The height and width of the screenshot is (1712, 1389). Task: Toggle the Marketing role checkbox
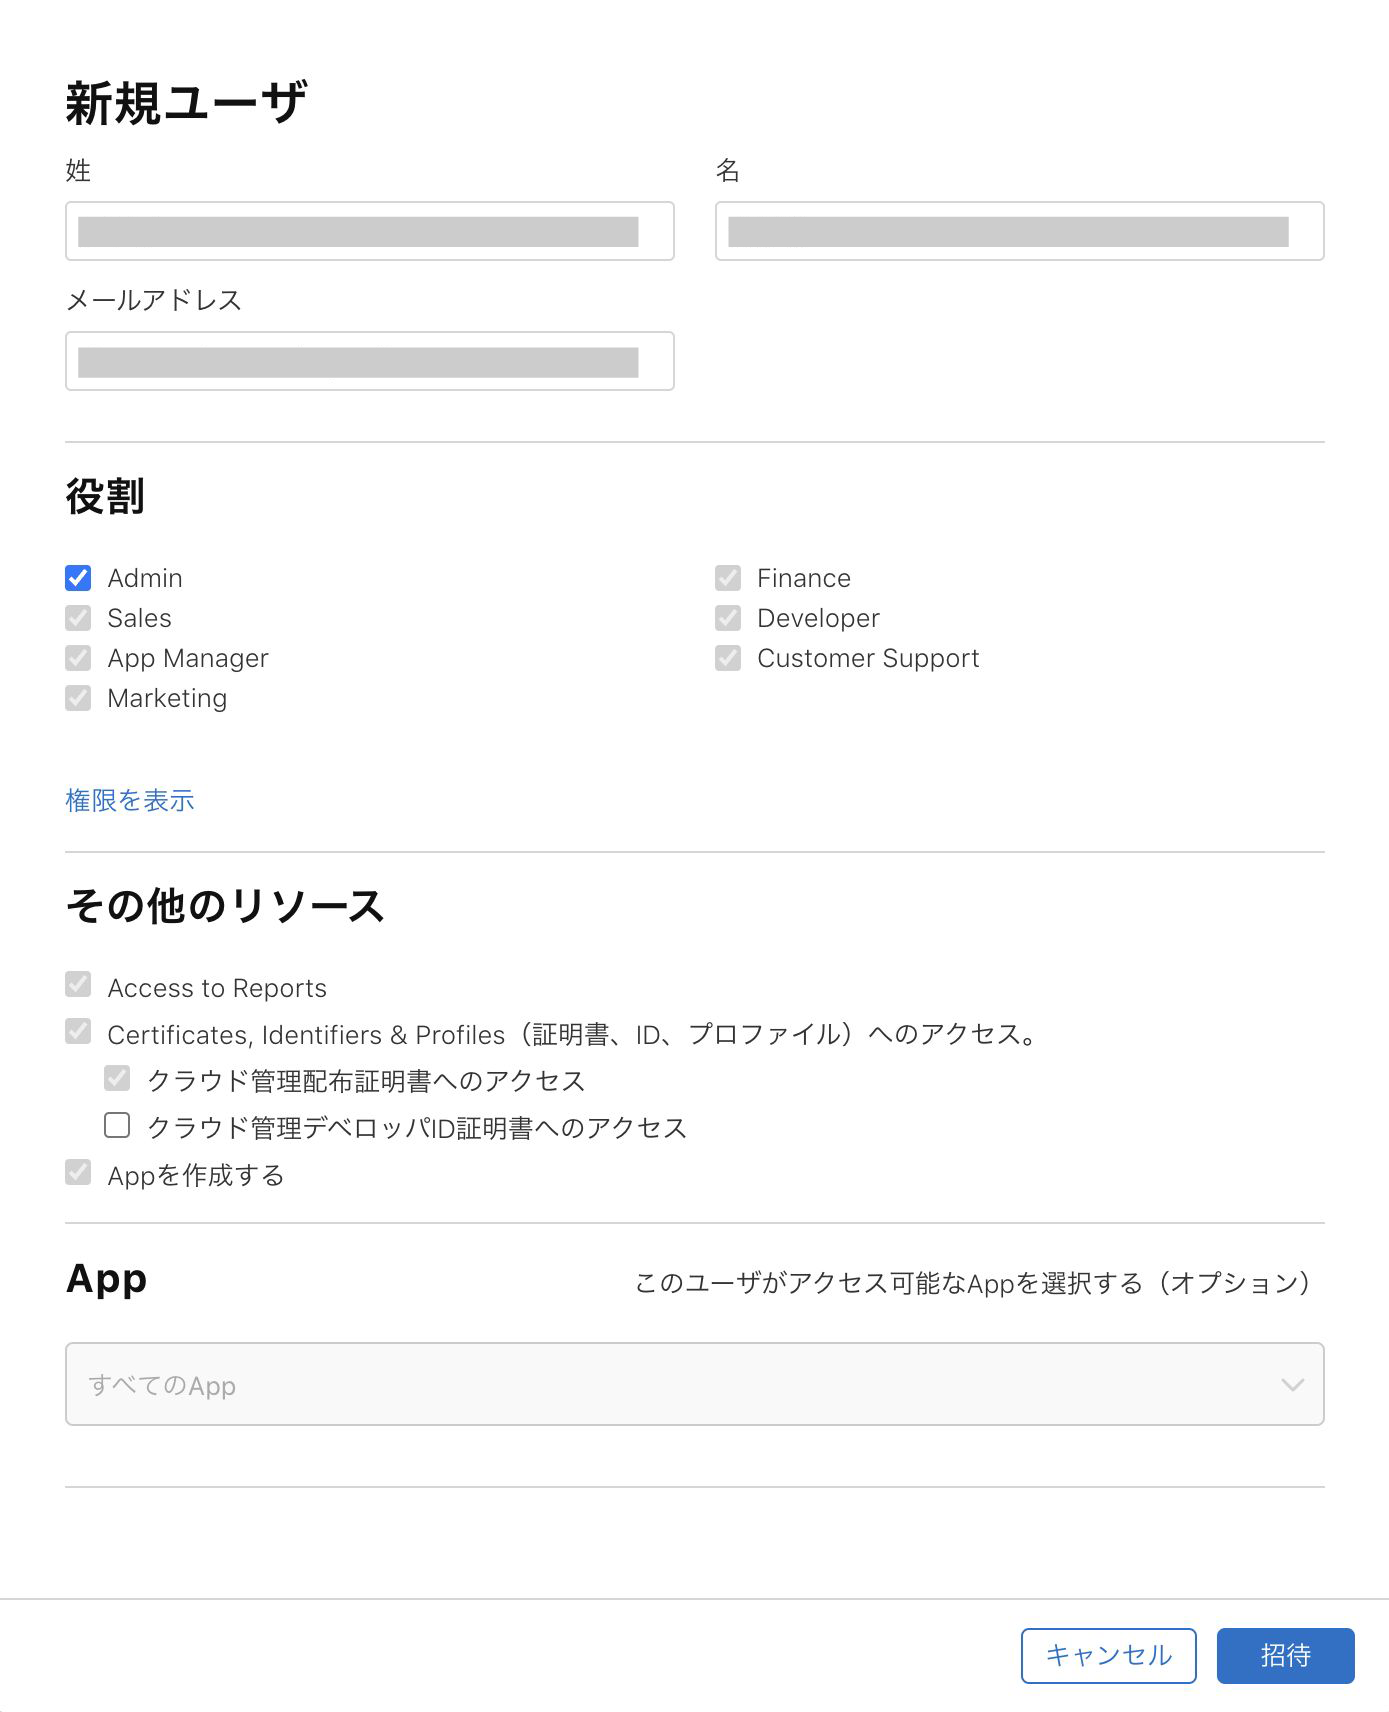[x=78, y=698]
